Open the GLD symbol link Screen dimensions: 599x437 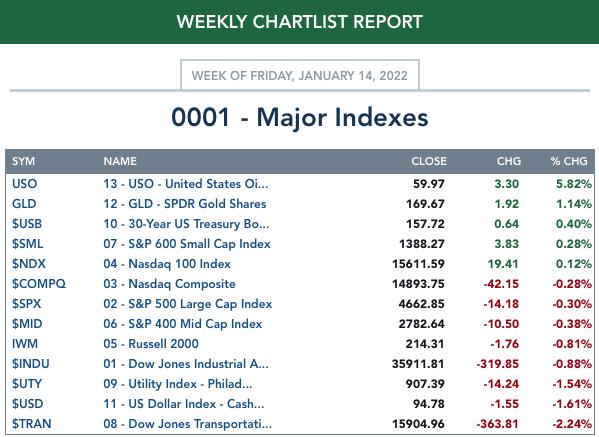[24, 204]
